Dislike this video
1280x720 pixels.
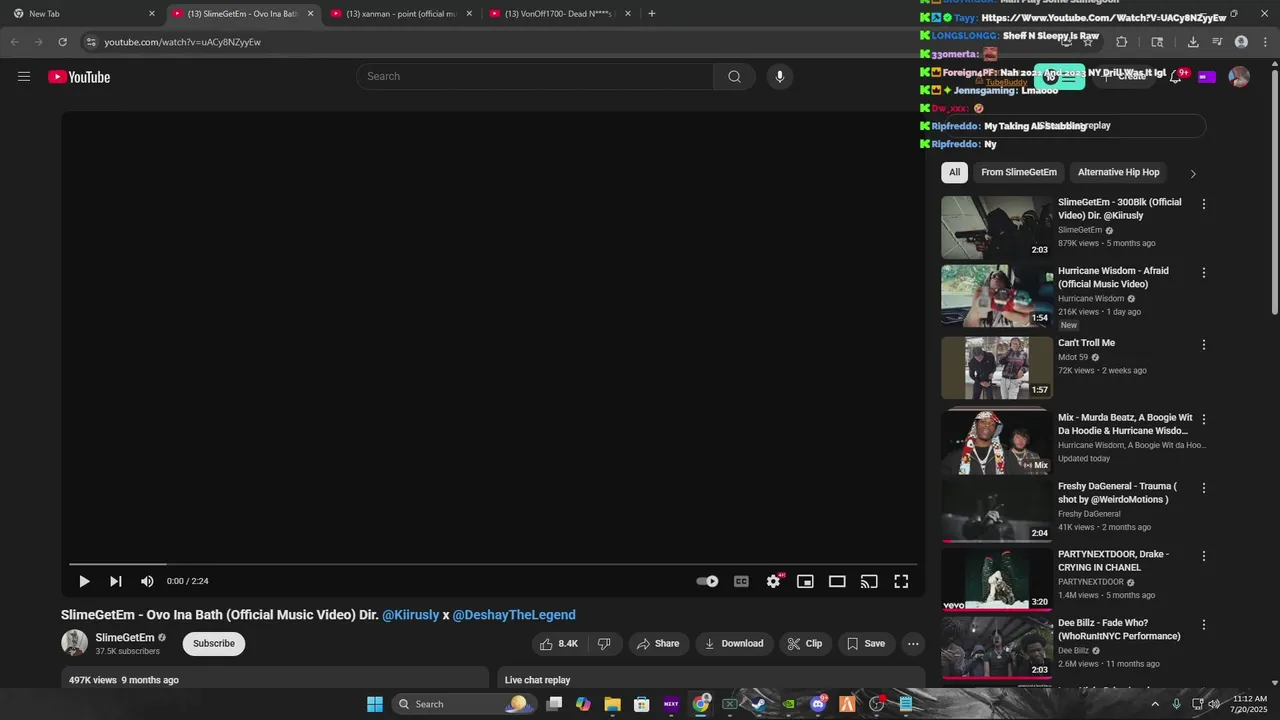pos(604,644)
